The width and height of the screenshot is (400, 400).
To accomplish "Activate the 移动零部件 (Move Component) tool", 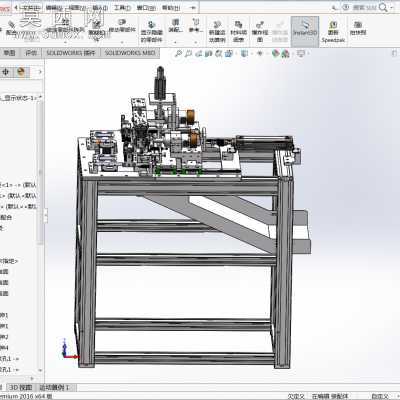I will click(x=122, y=25).
